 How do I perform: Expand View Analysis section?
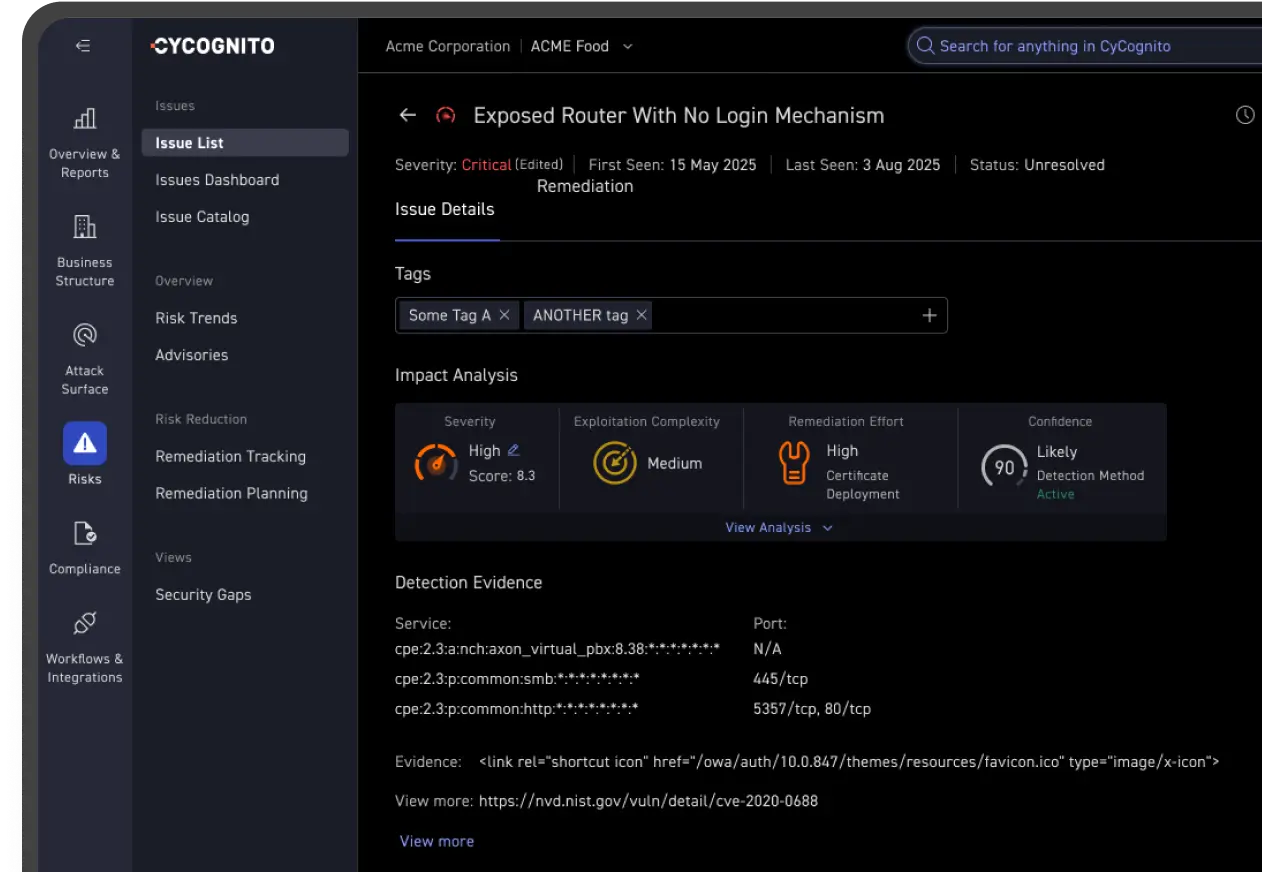tap(779, 527)
